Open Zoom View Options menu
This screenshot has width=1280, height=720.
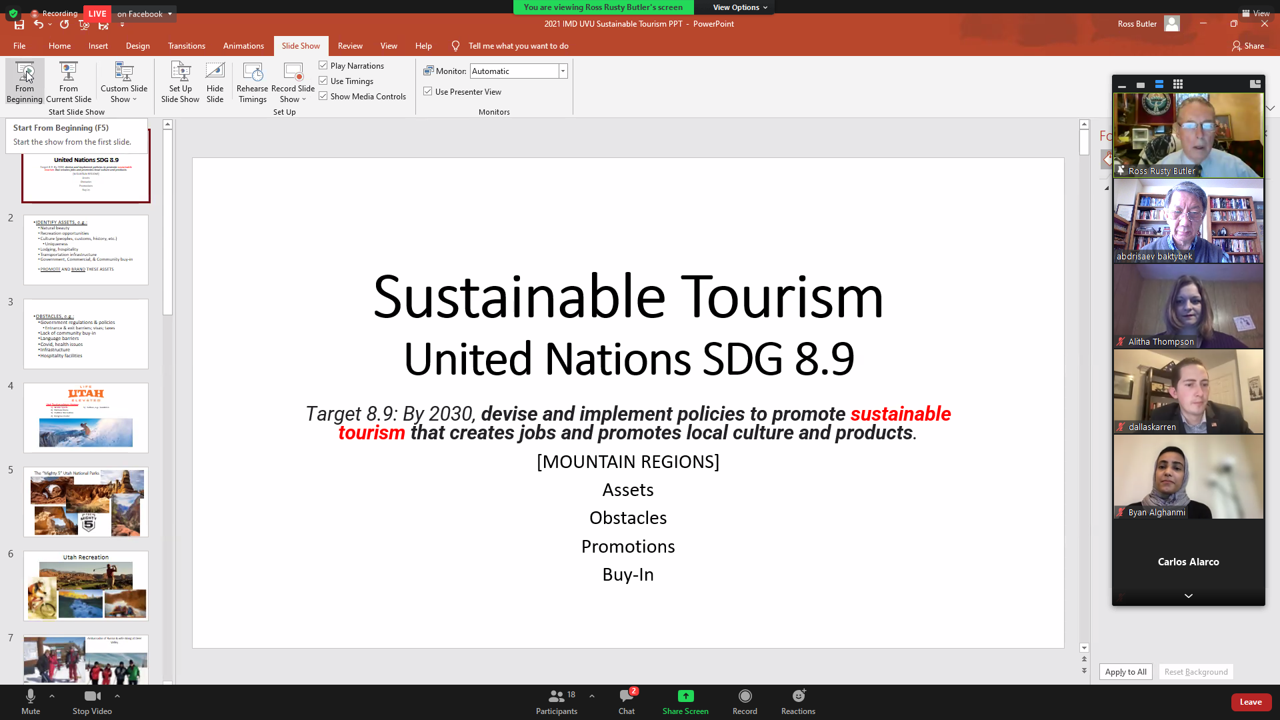point(740,7)
